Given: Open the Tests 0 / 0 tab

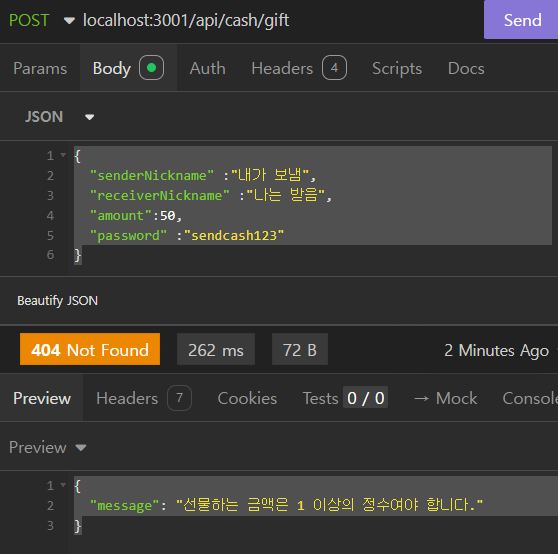Looking at the screenshot, I should [345, 398].
